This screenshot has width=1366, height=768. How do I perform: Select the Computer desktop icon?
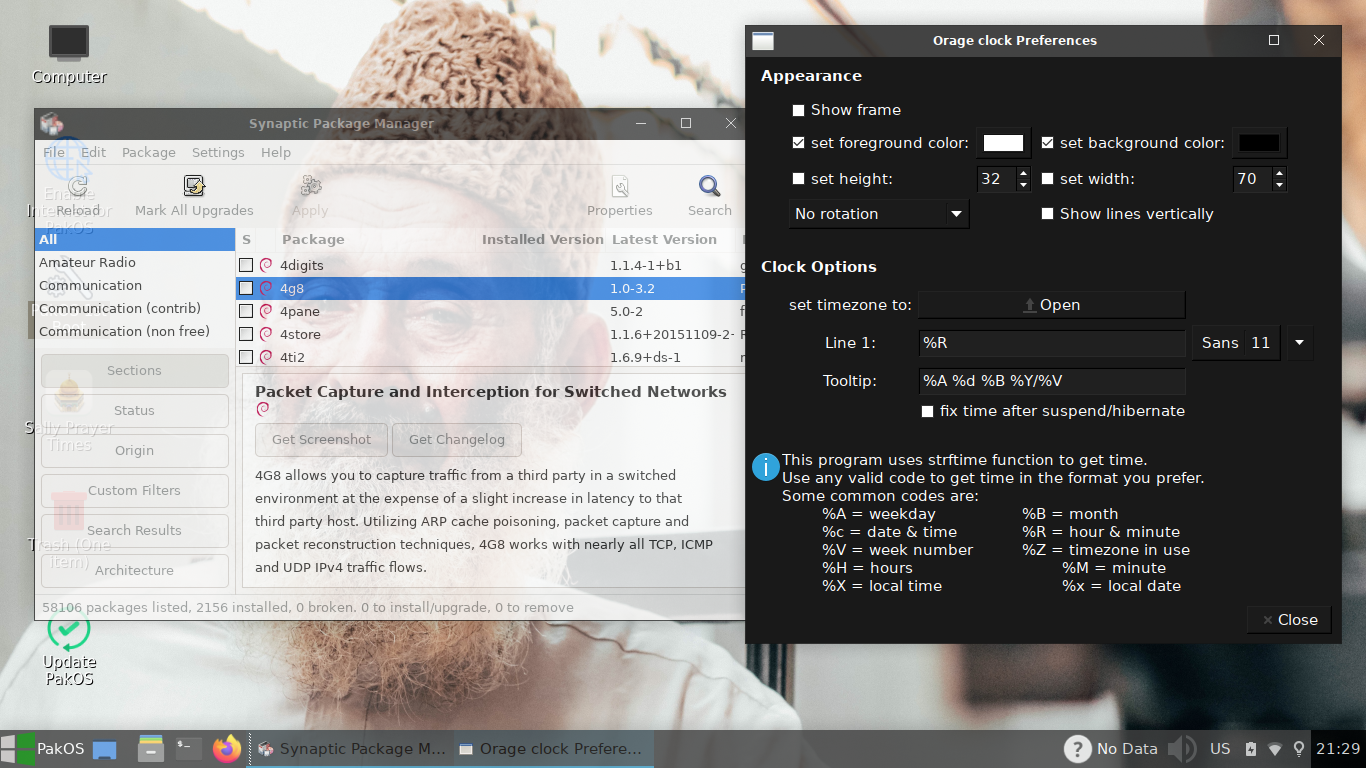click(x=69, y=55)
